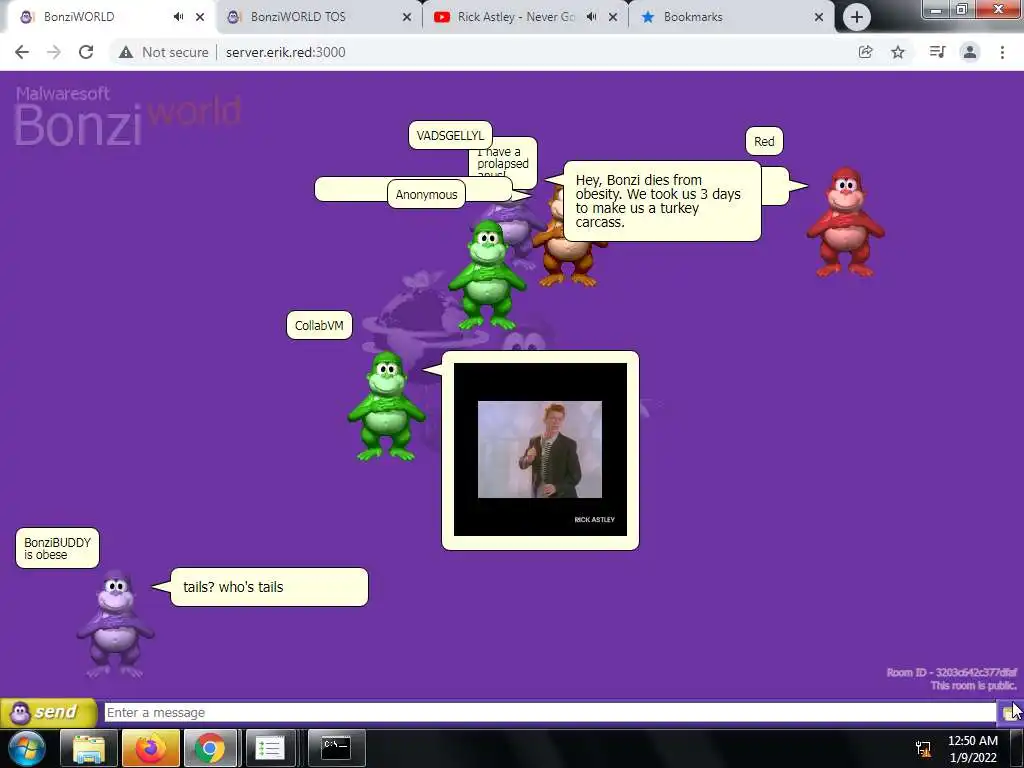Open the Windows Start menu
This screenshot has width=1024, height=768.
(26, 748)
